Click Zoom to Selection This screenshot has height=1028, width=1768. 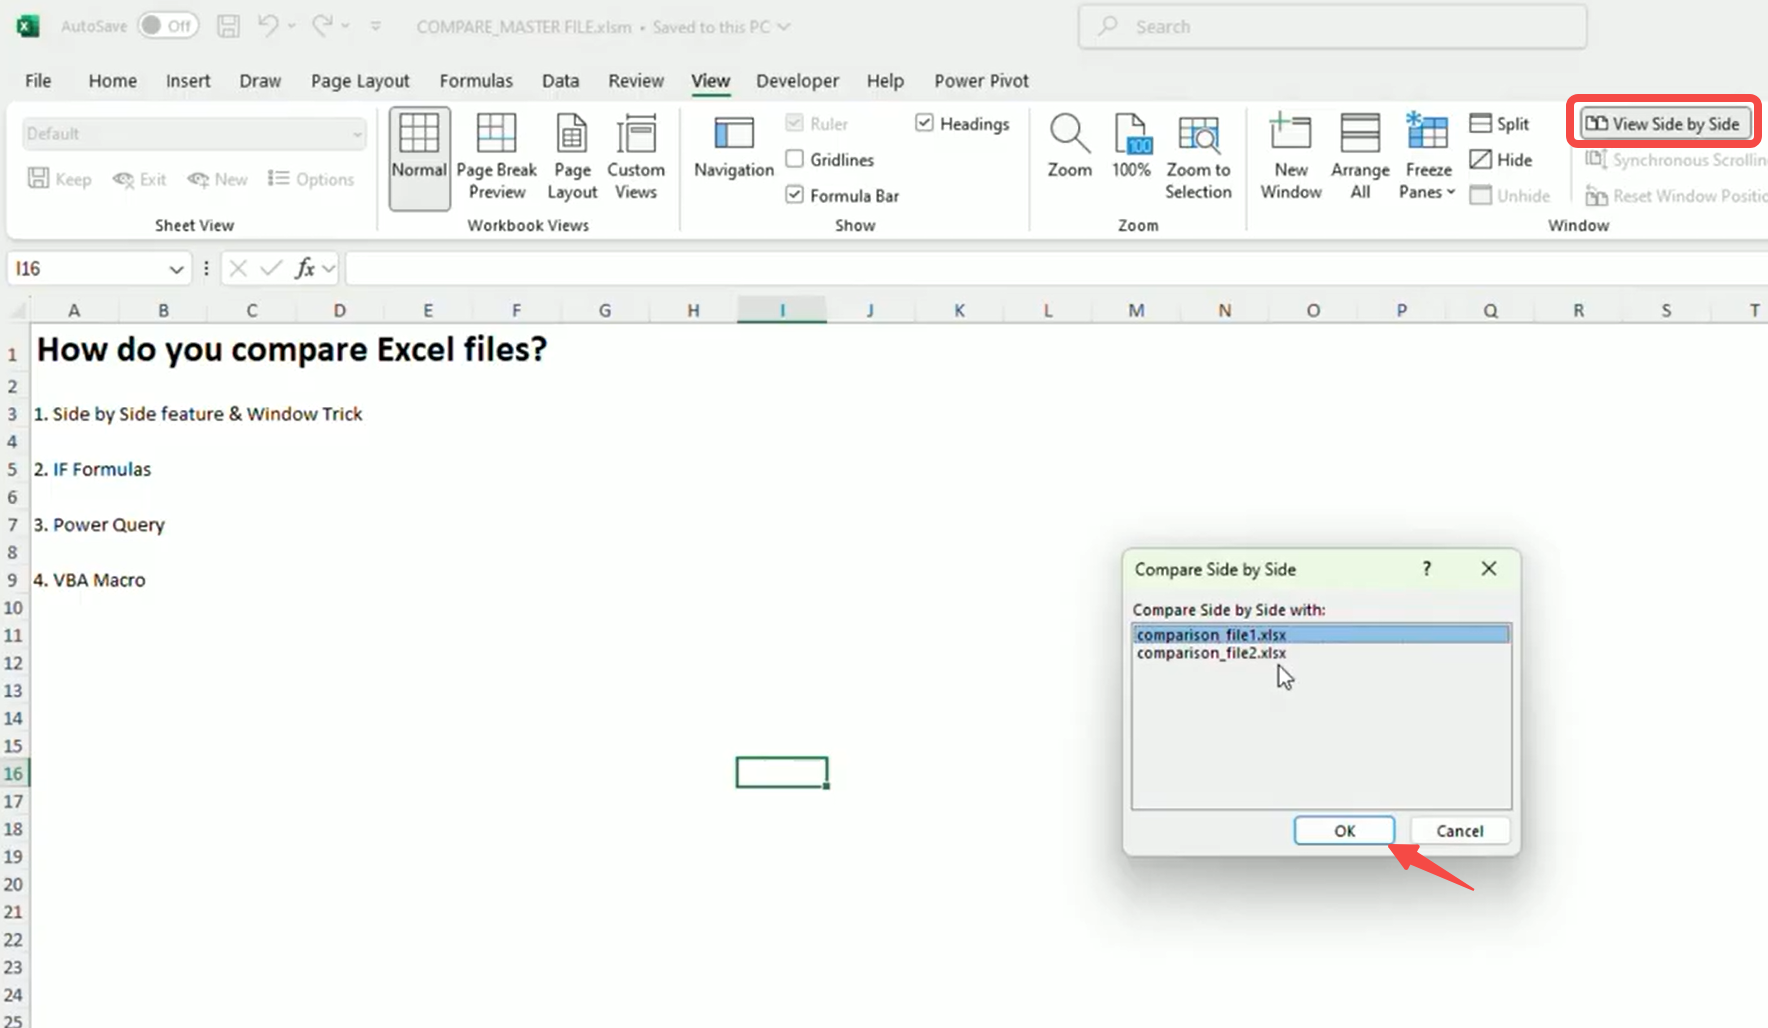[1198, 158]
